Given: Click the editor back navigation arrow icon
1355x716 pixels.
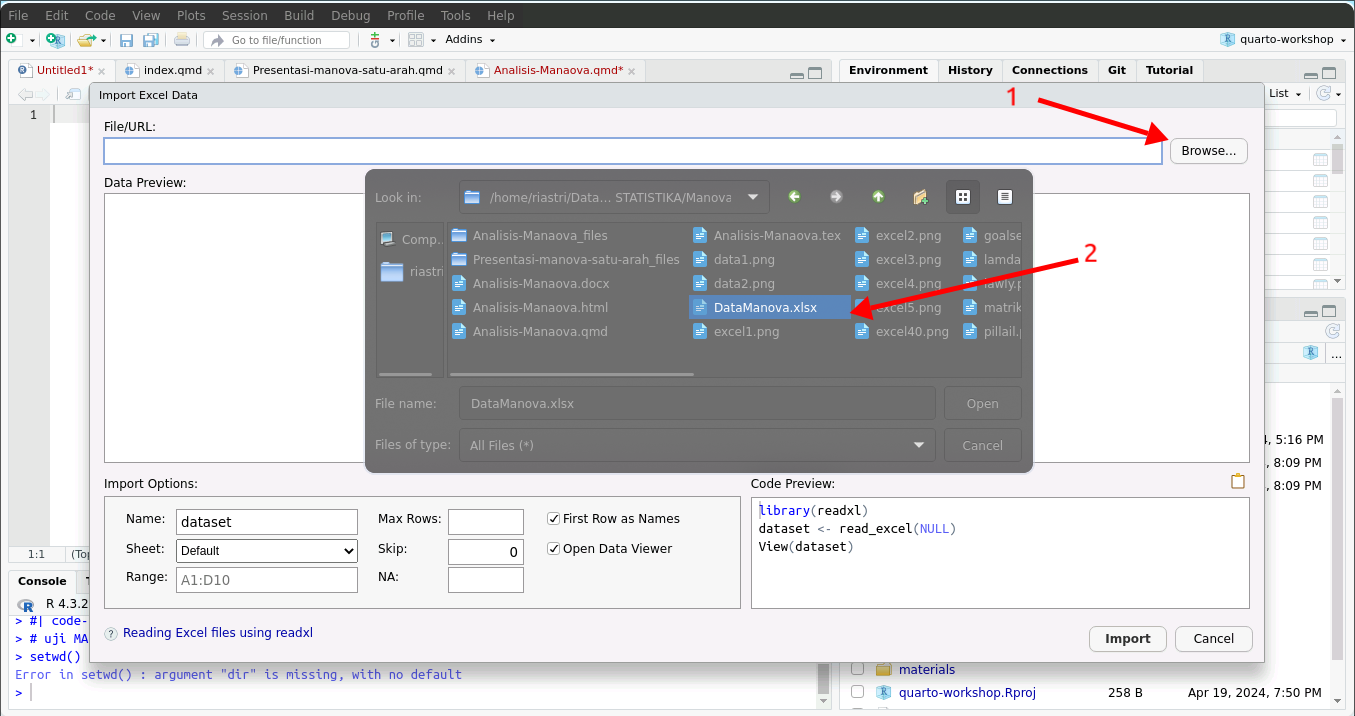Looking at the screenshot, I should click(x=25, y=94).
